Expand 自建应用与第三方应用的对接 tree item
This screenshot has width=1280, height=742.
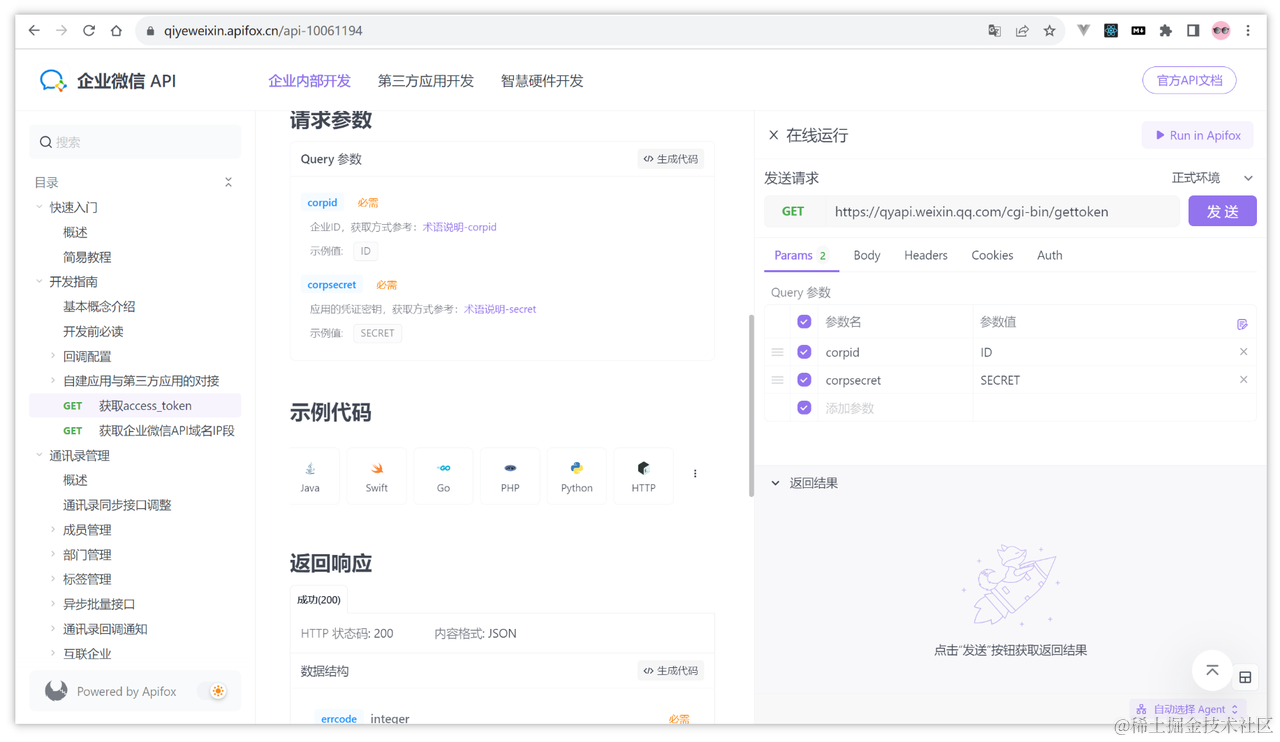point(53,381)
